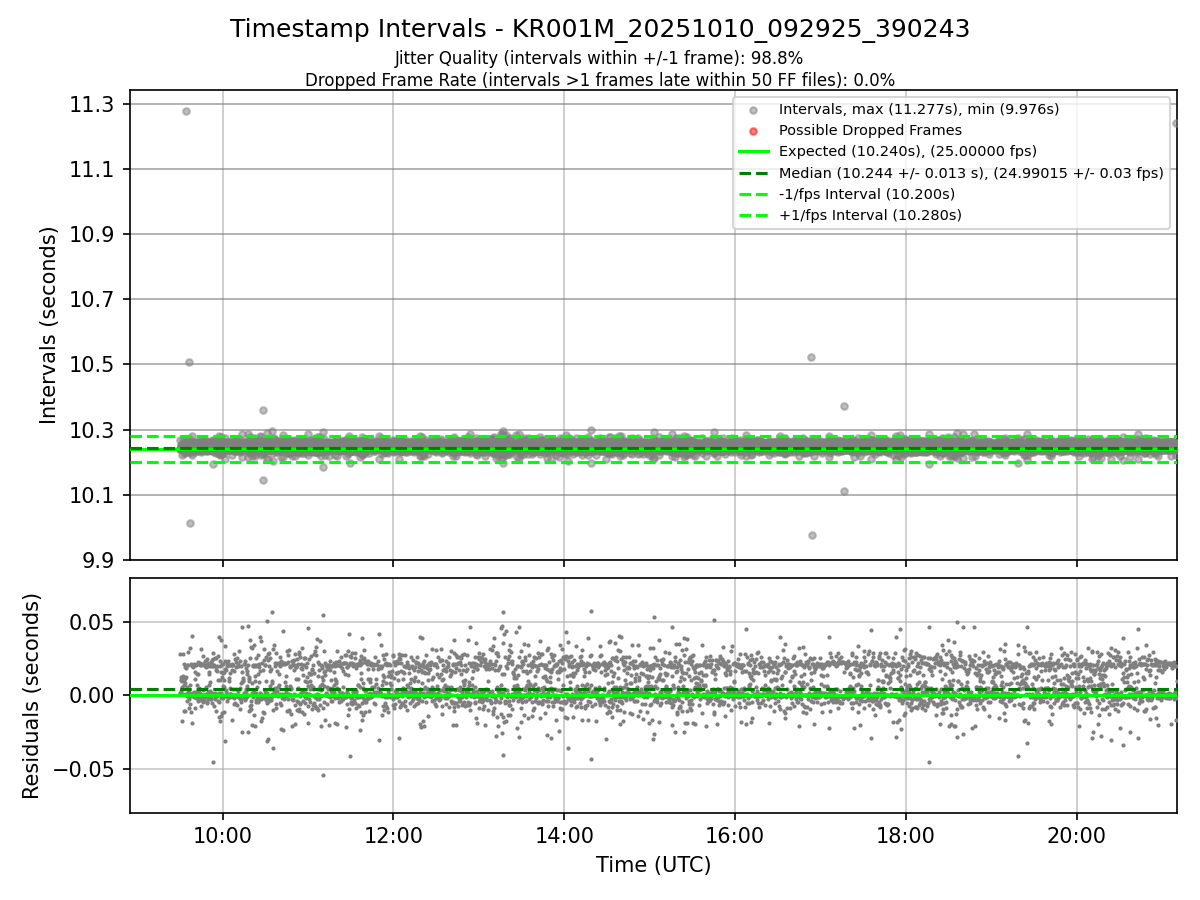Click the 10.1 y-axis tick label
The height and width of the screenshot is (900, 1200).
coord(94,495)
